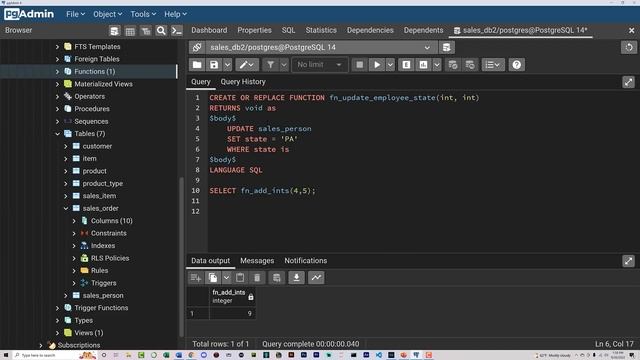
Task: Expand the Views (1) node
Action: coord(57,333)
